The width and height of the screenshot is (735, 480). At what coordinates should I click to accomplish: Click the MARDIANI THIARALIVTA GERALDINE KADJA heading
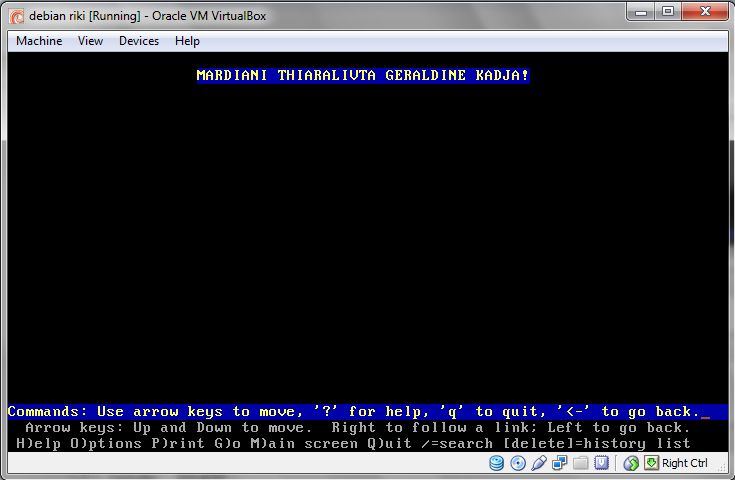[x=363, y=75]
